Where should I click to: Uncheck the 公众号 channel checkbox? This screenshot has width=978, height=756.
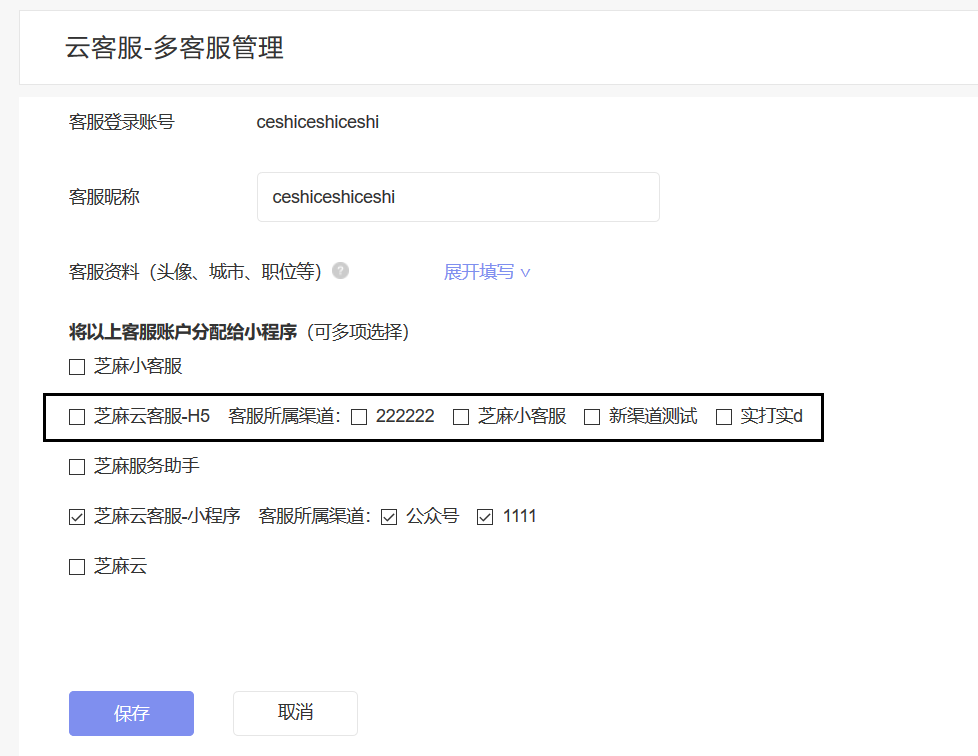click(389, 517)
